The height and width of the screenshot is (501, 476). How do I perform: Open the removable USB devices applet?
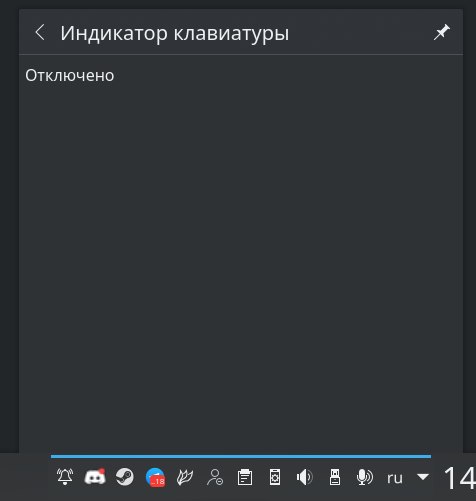pos(335,477)
